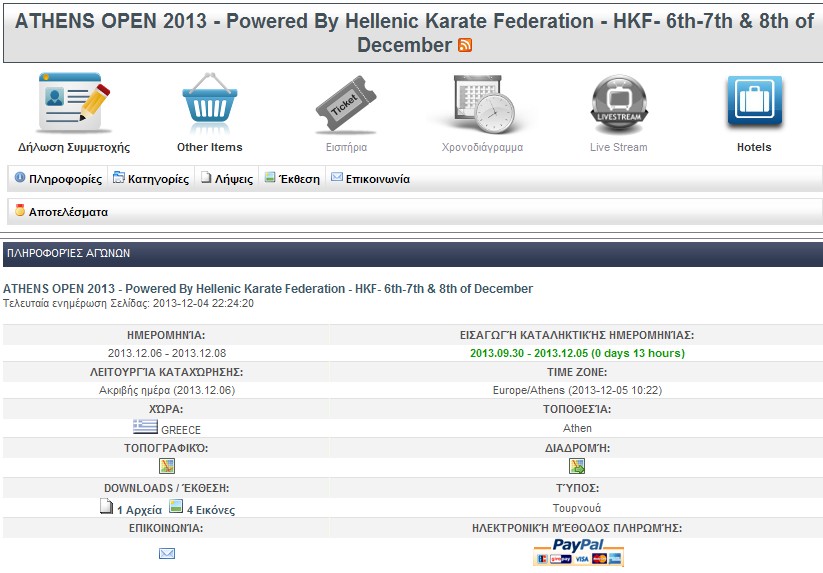Click the Χρονοδιάγραμμα calendar clock icon

pyautogui.click(x=482, y=105)
